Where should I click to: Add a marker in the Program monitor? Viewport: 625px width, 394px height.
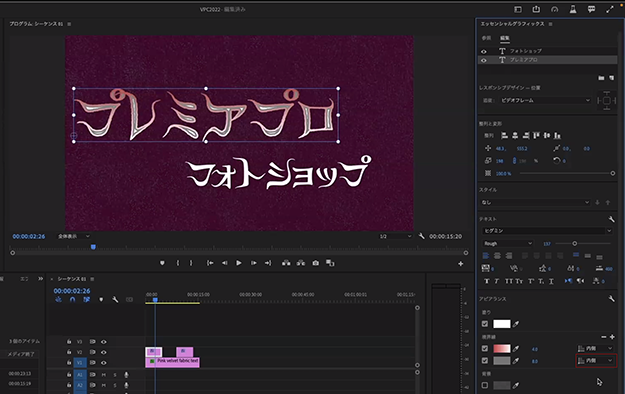pyautogui.click(x=162, y=263)
